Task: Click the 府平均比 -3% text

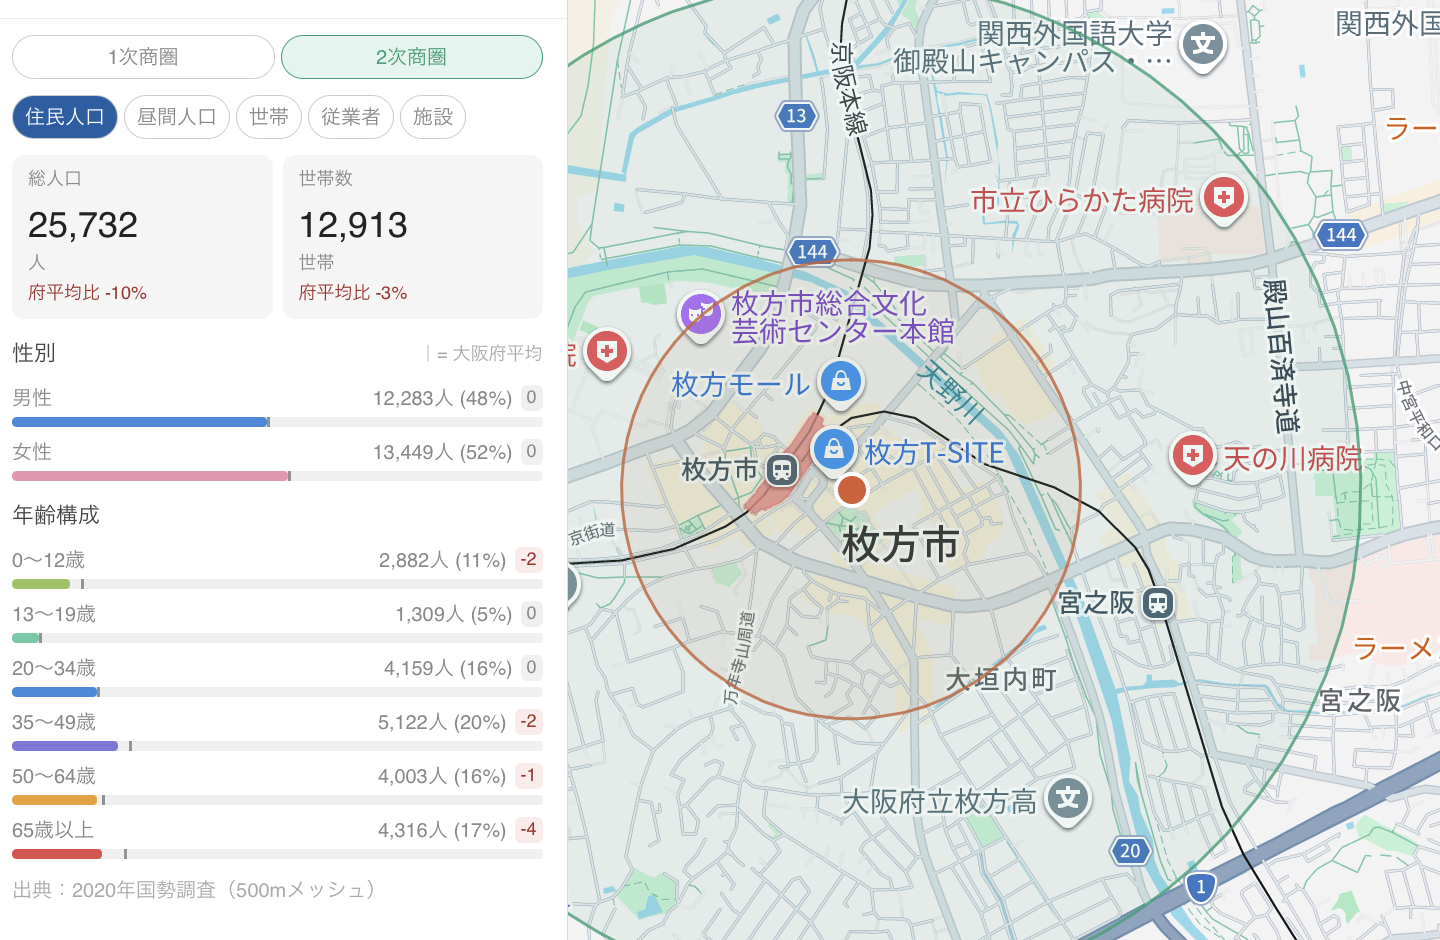Action: click(353, 293)
